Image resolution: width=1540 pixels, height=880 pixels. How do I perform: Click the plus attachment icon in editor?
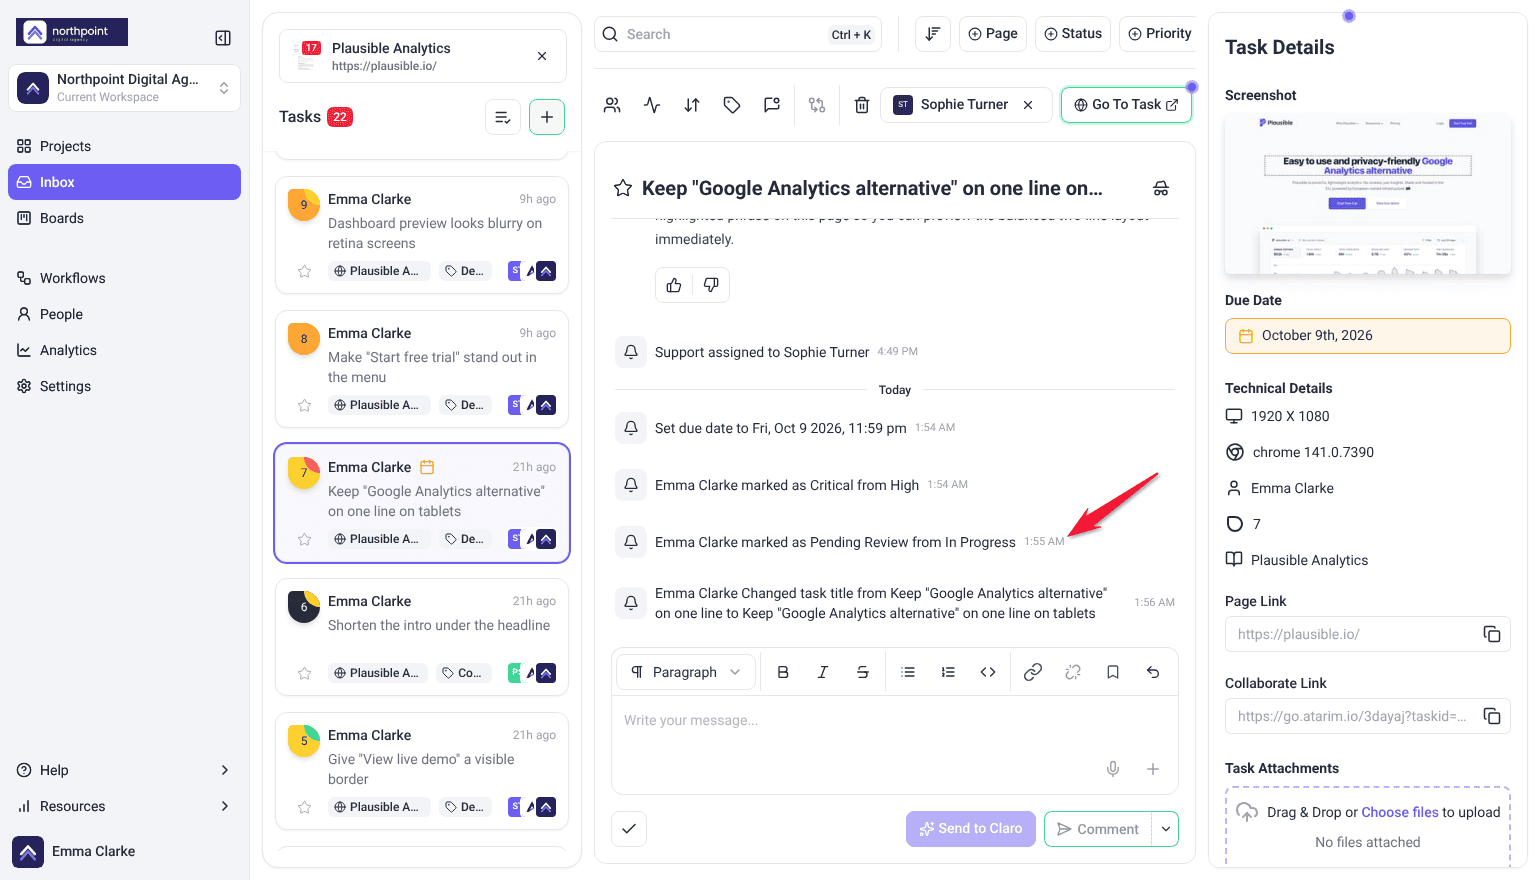tap(1153, 769)
